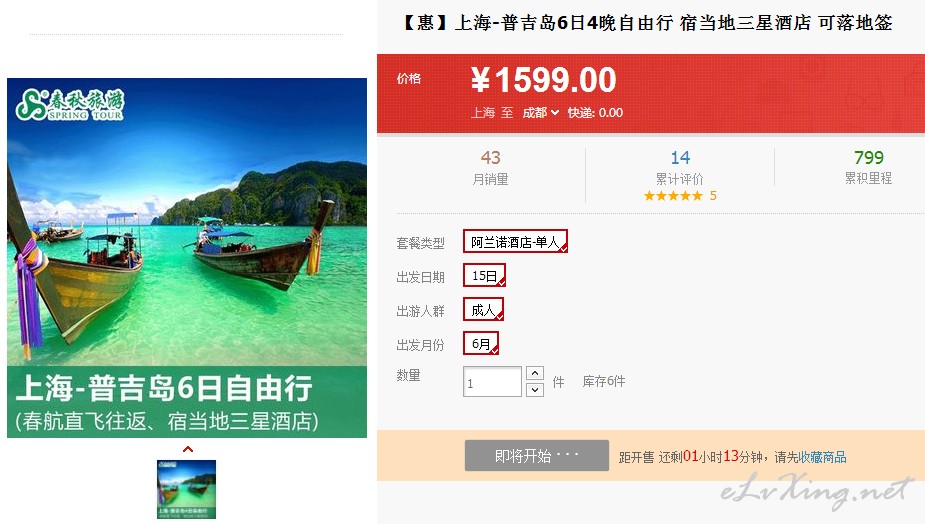The width and height of the screenshot is (925, 524).
Task: Click the 累积里程 value 799
Action: click(x=868, y=158)
